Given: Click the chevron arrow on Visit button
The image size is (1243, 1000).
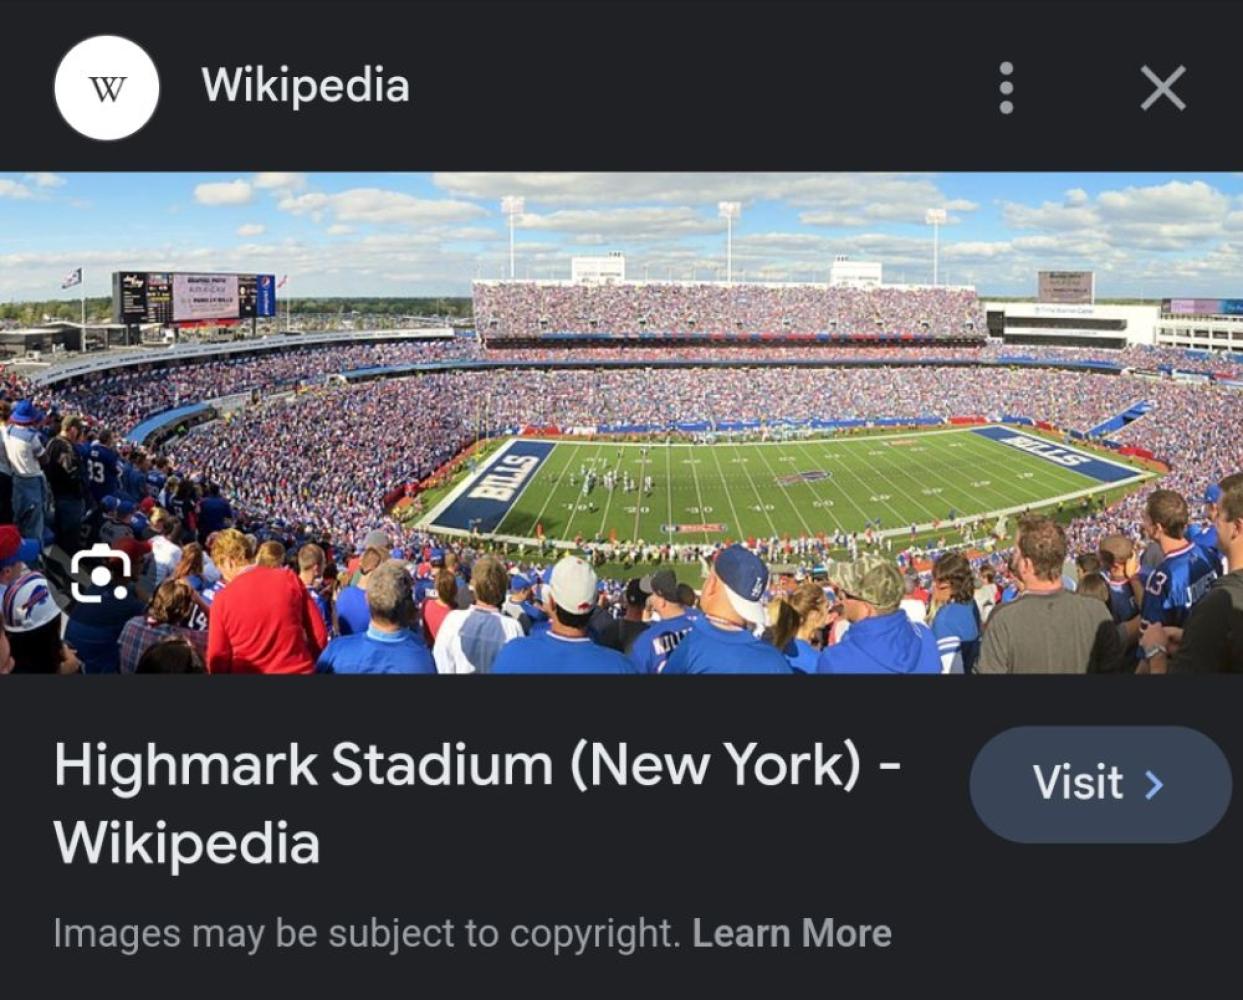Looking at the screenshot, I should [1154, 784].
